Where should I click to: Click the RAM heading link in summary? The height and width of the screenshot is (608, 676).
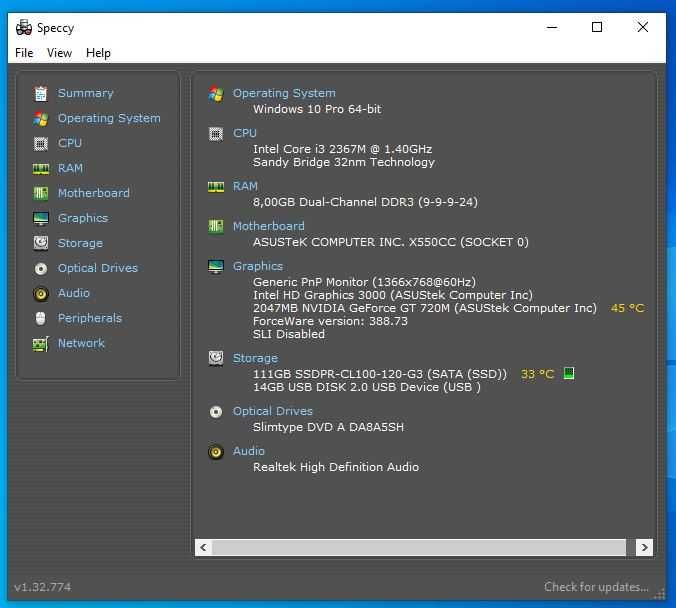[x=245, y=186]
